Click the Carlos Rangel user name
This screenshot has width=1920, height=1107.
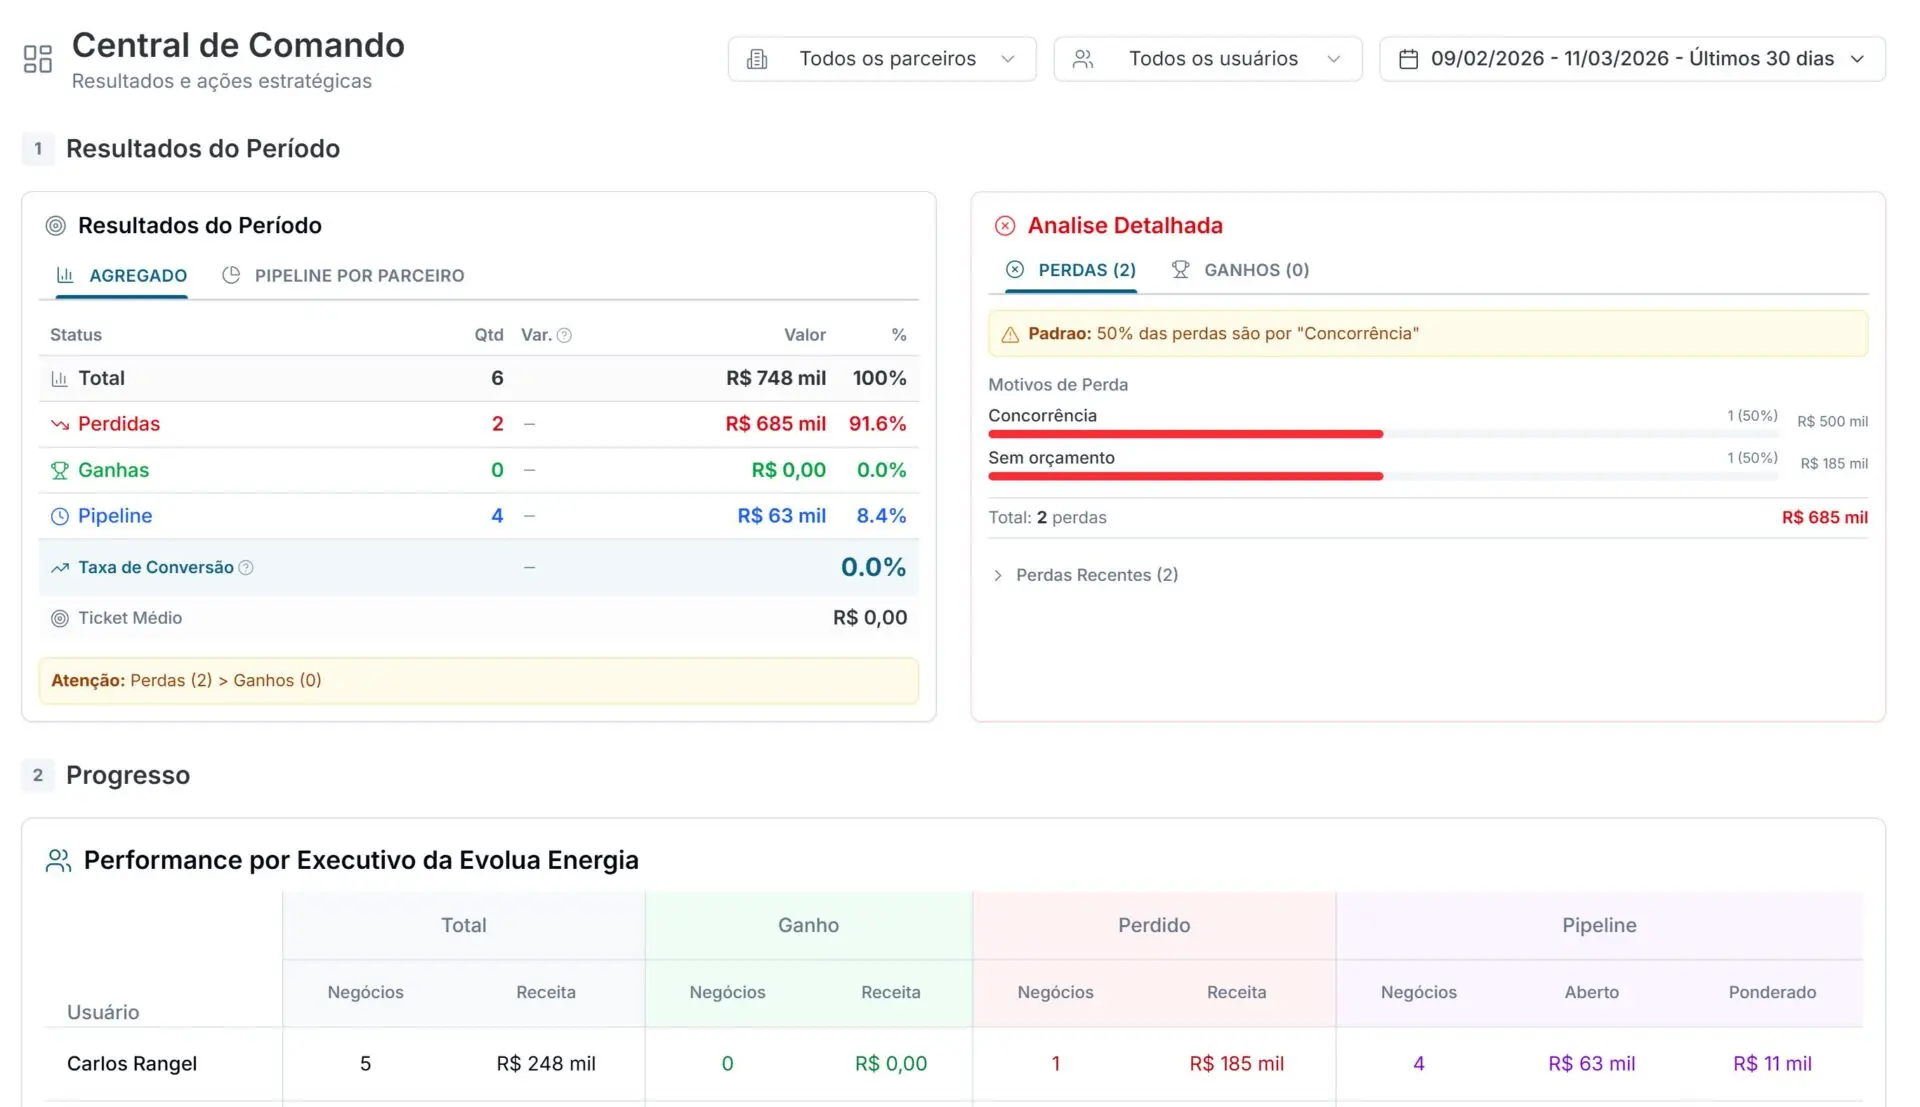(x=132, y=1064)
